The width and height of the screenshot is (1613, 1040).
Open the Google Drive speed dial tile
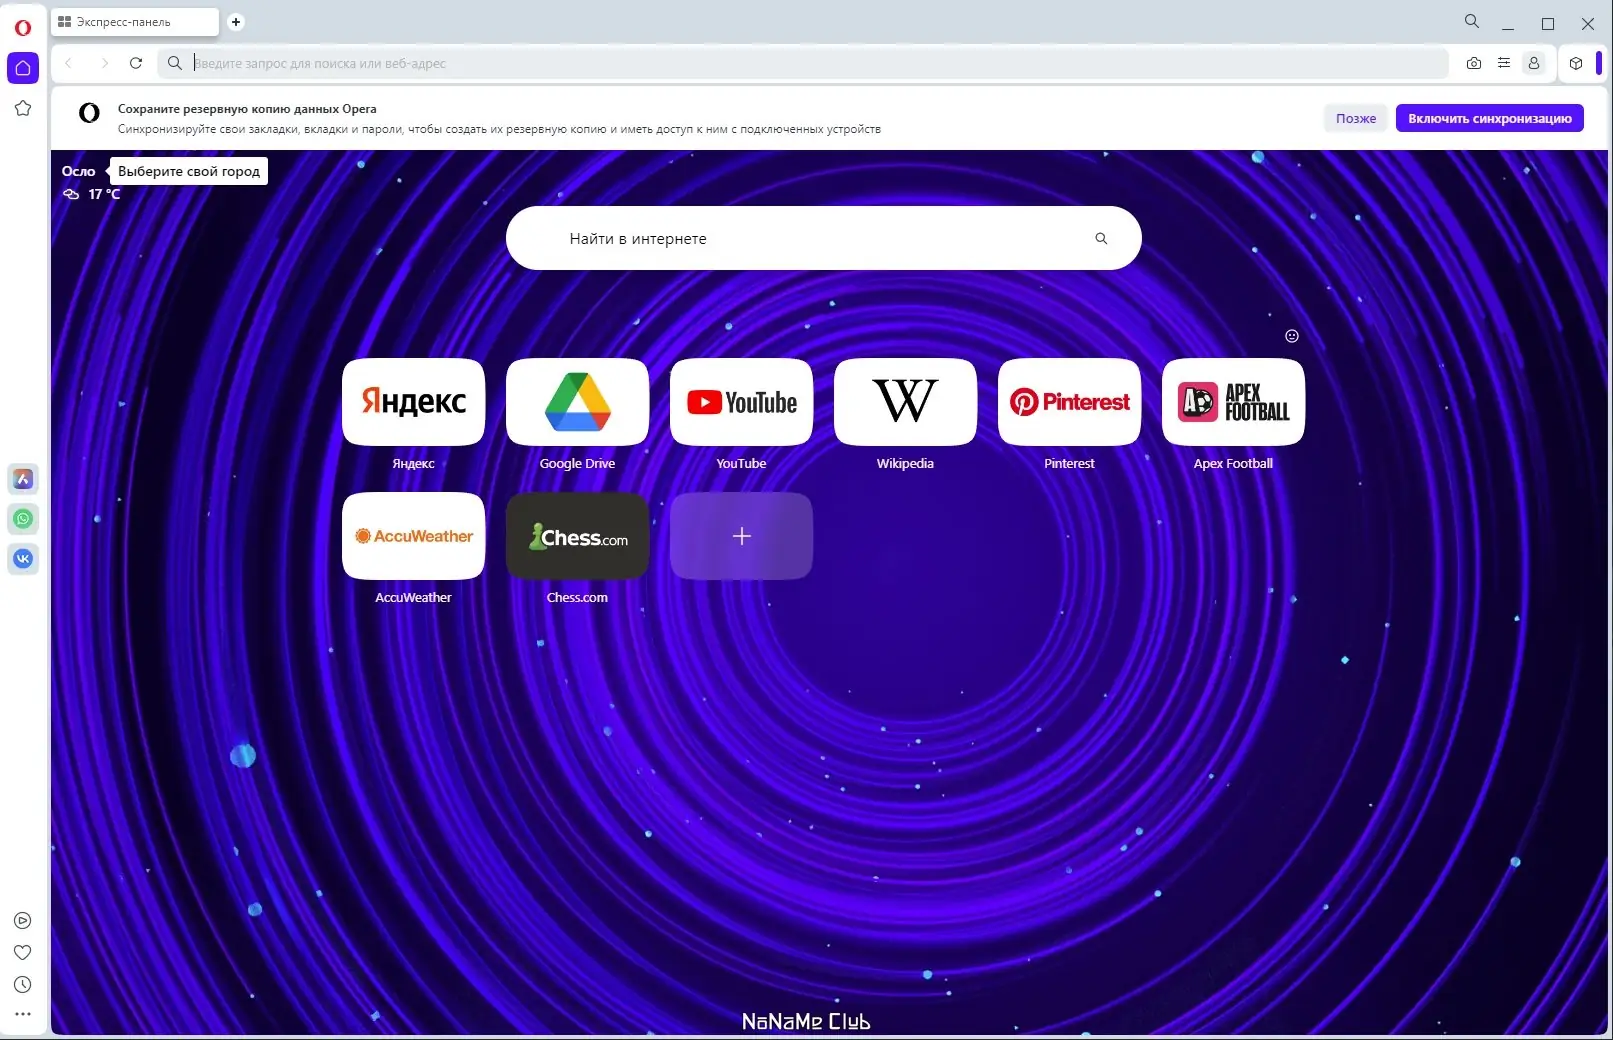[x=577, y=402]
